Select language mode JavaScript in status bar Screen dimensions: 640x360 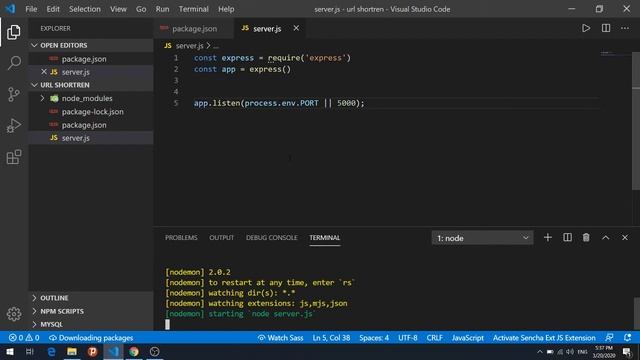(467, 338)
